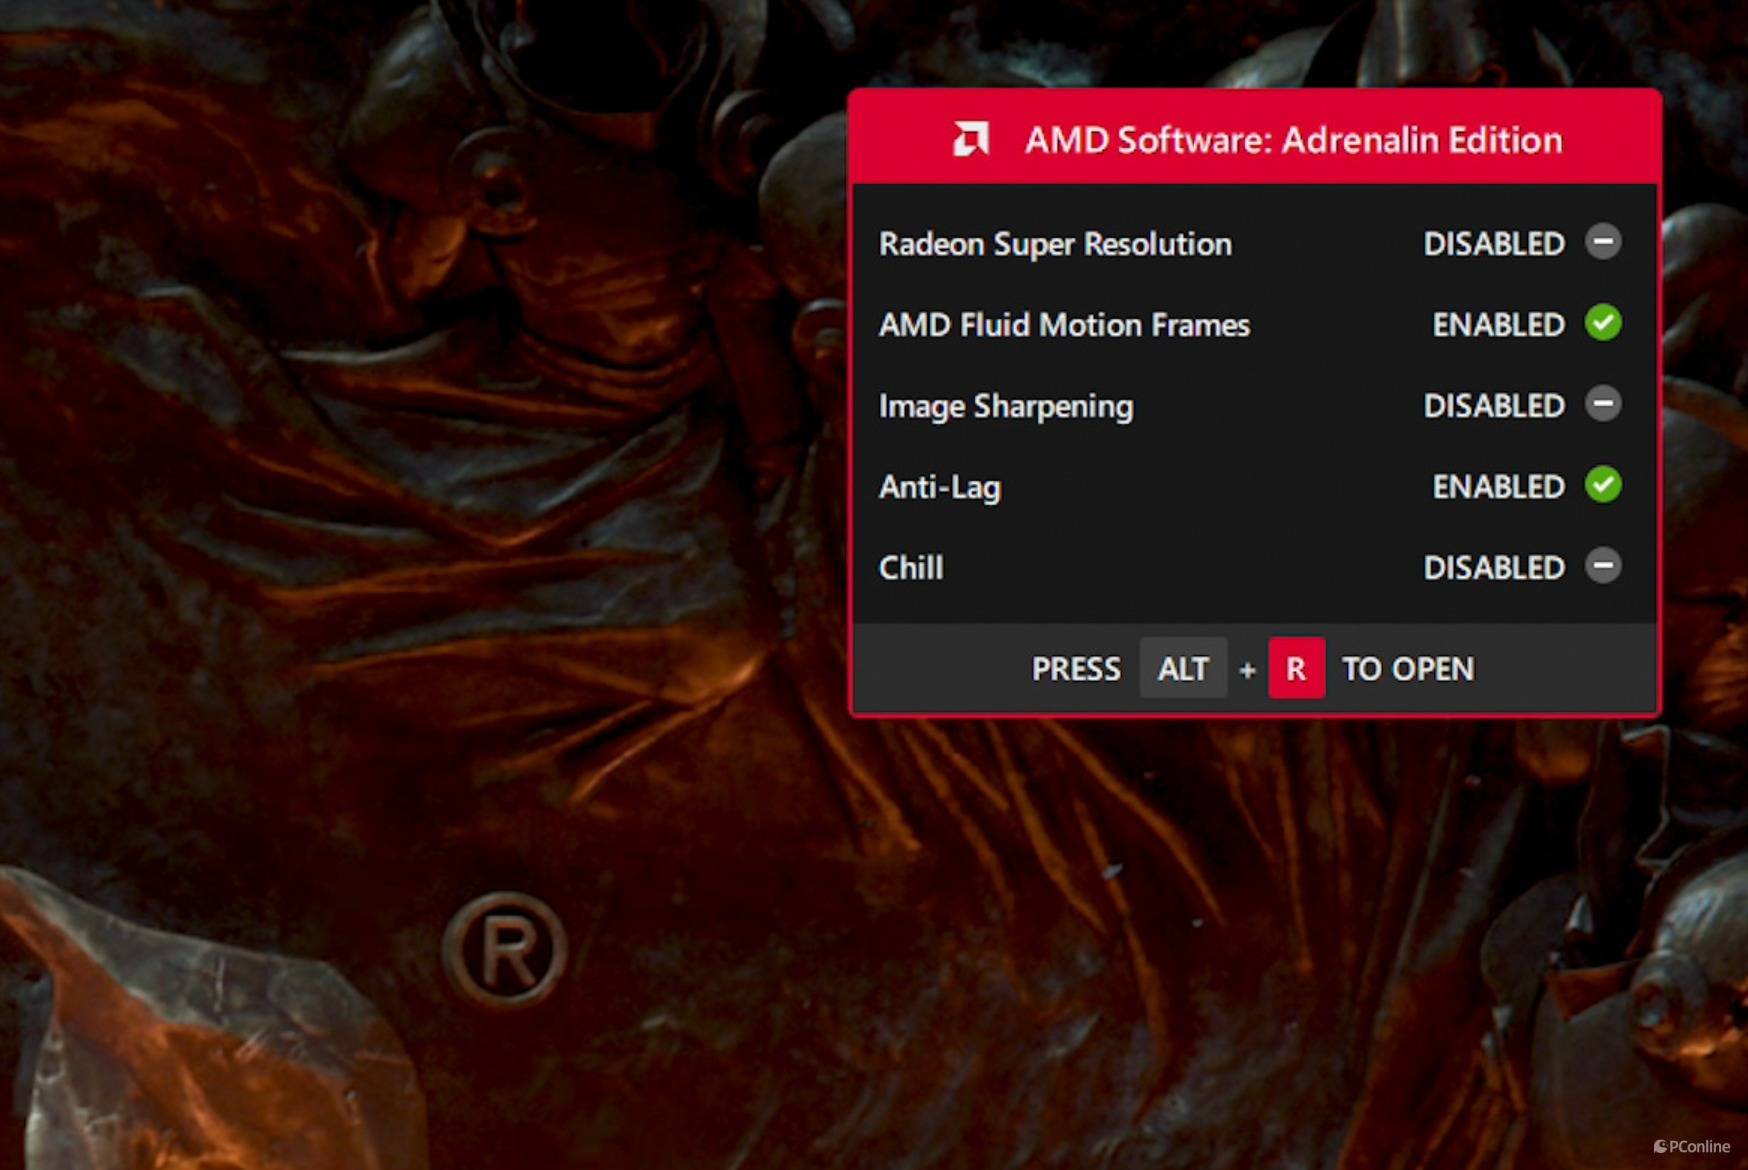Click the AMD logo in the header

[x=970, y=139]
